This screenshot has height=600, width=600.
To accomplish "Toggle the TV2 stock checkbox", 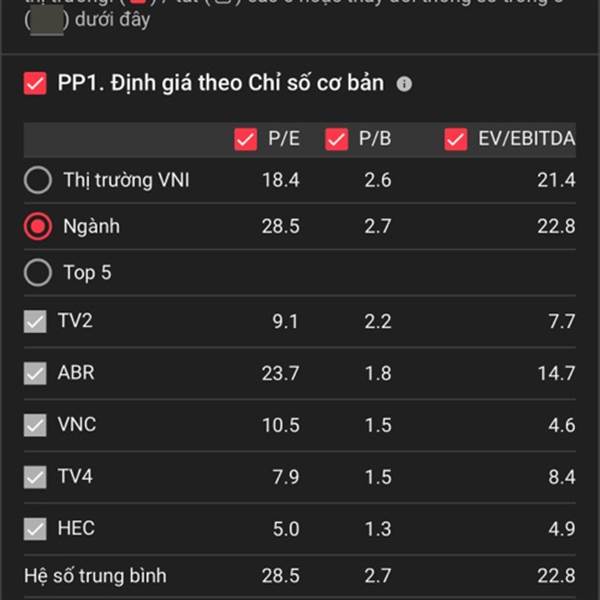I will (x=35, y=321).
